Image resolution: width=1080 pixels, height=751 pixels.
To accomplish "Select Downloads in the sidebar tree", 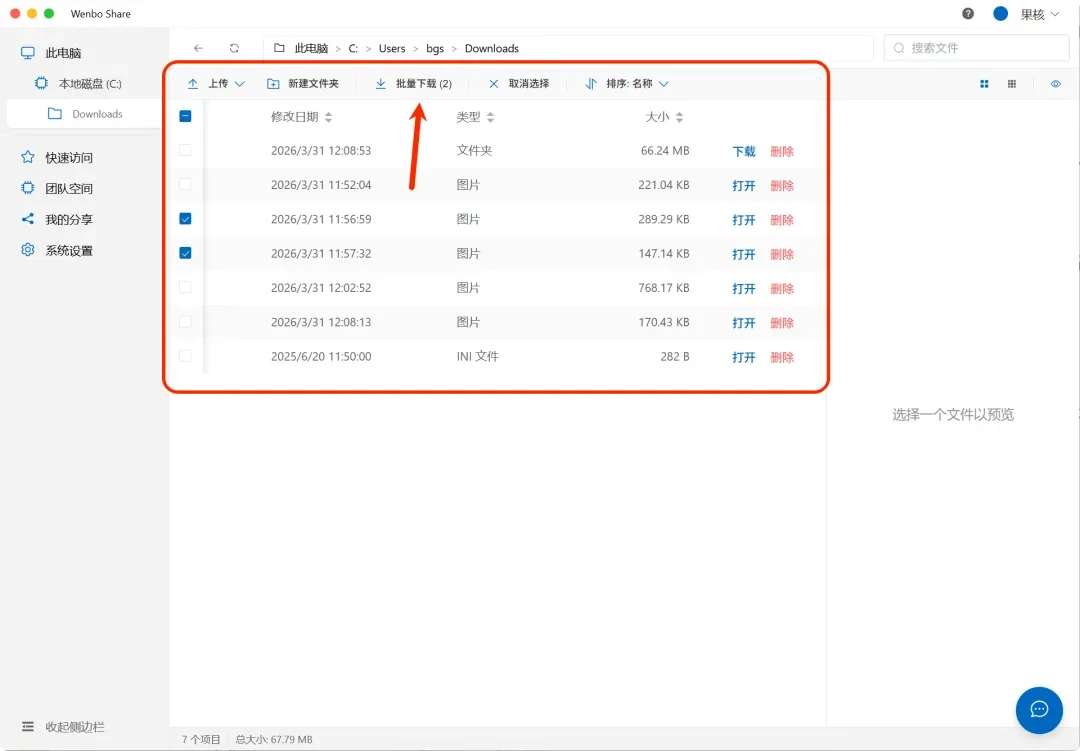I will (85, 114).
